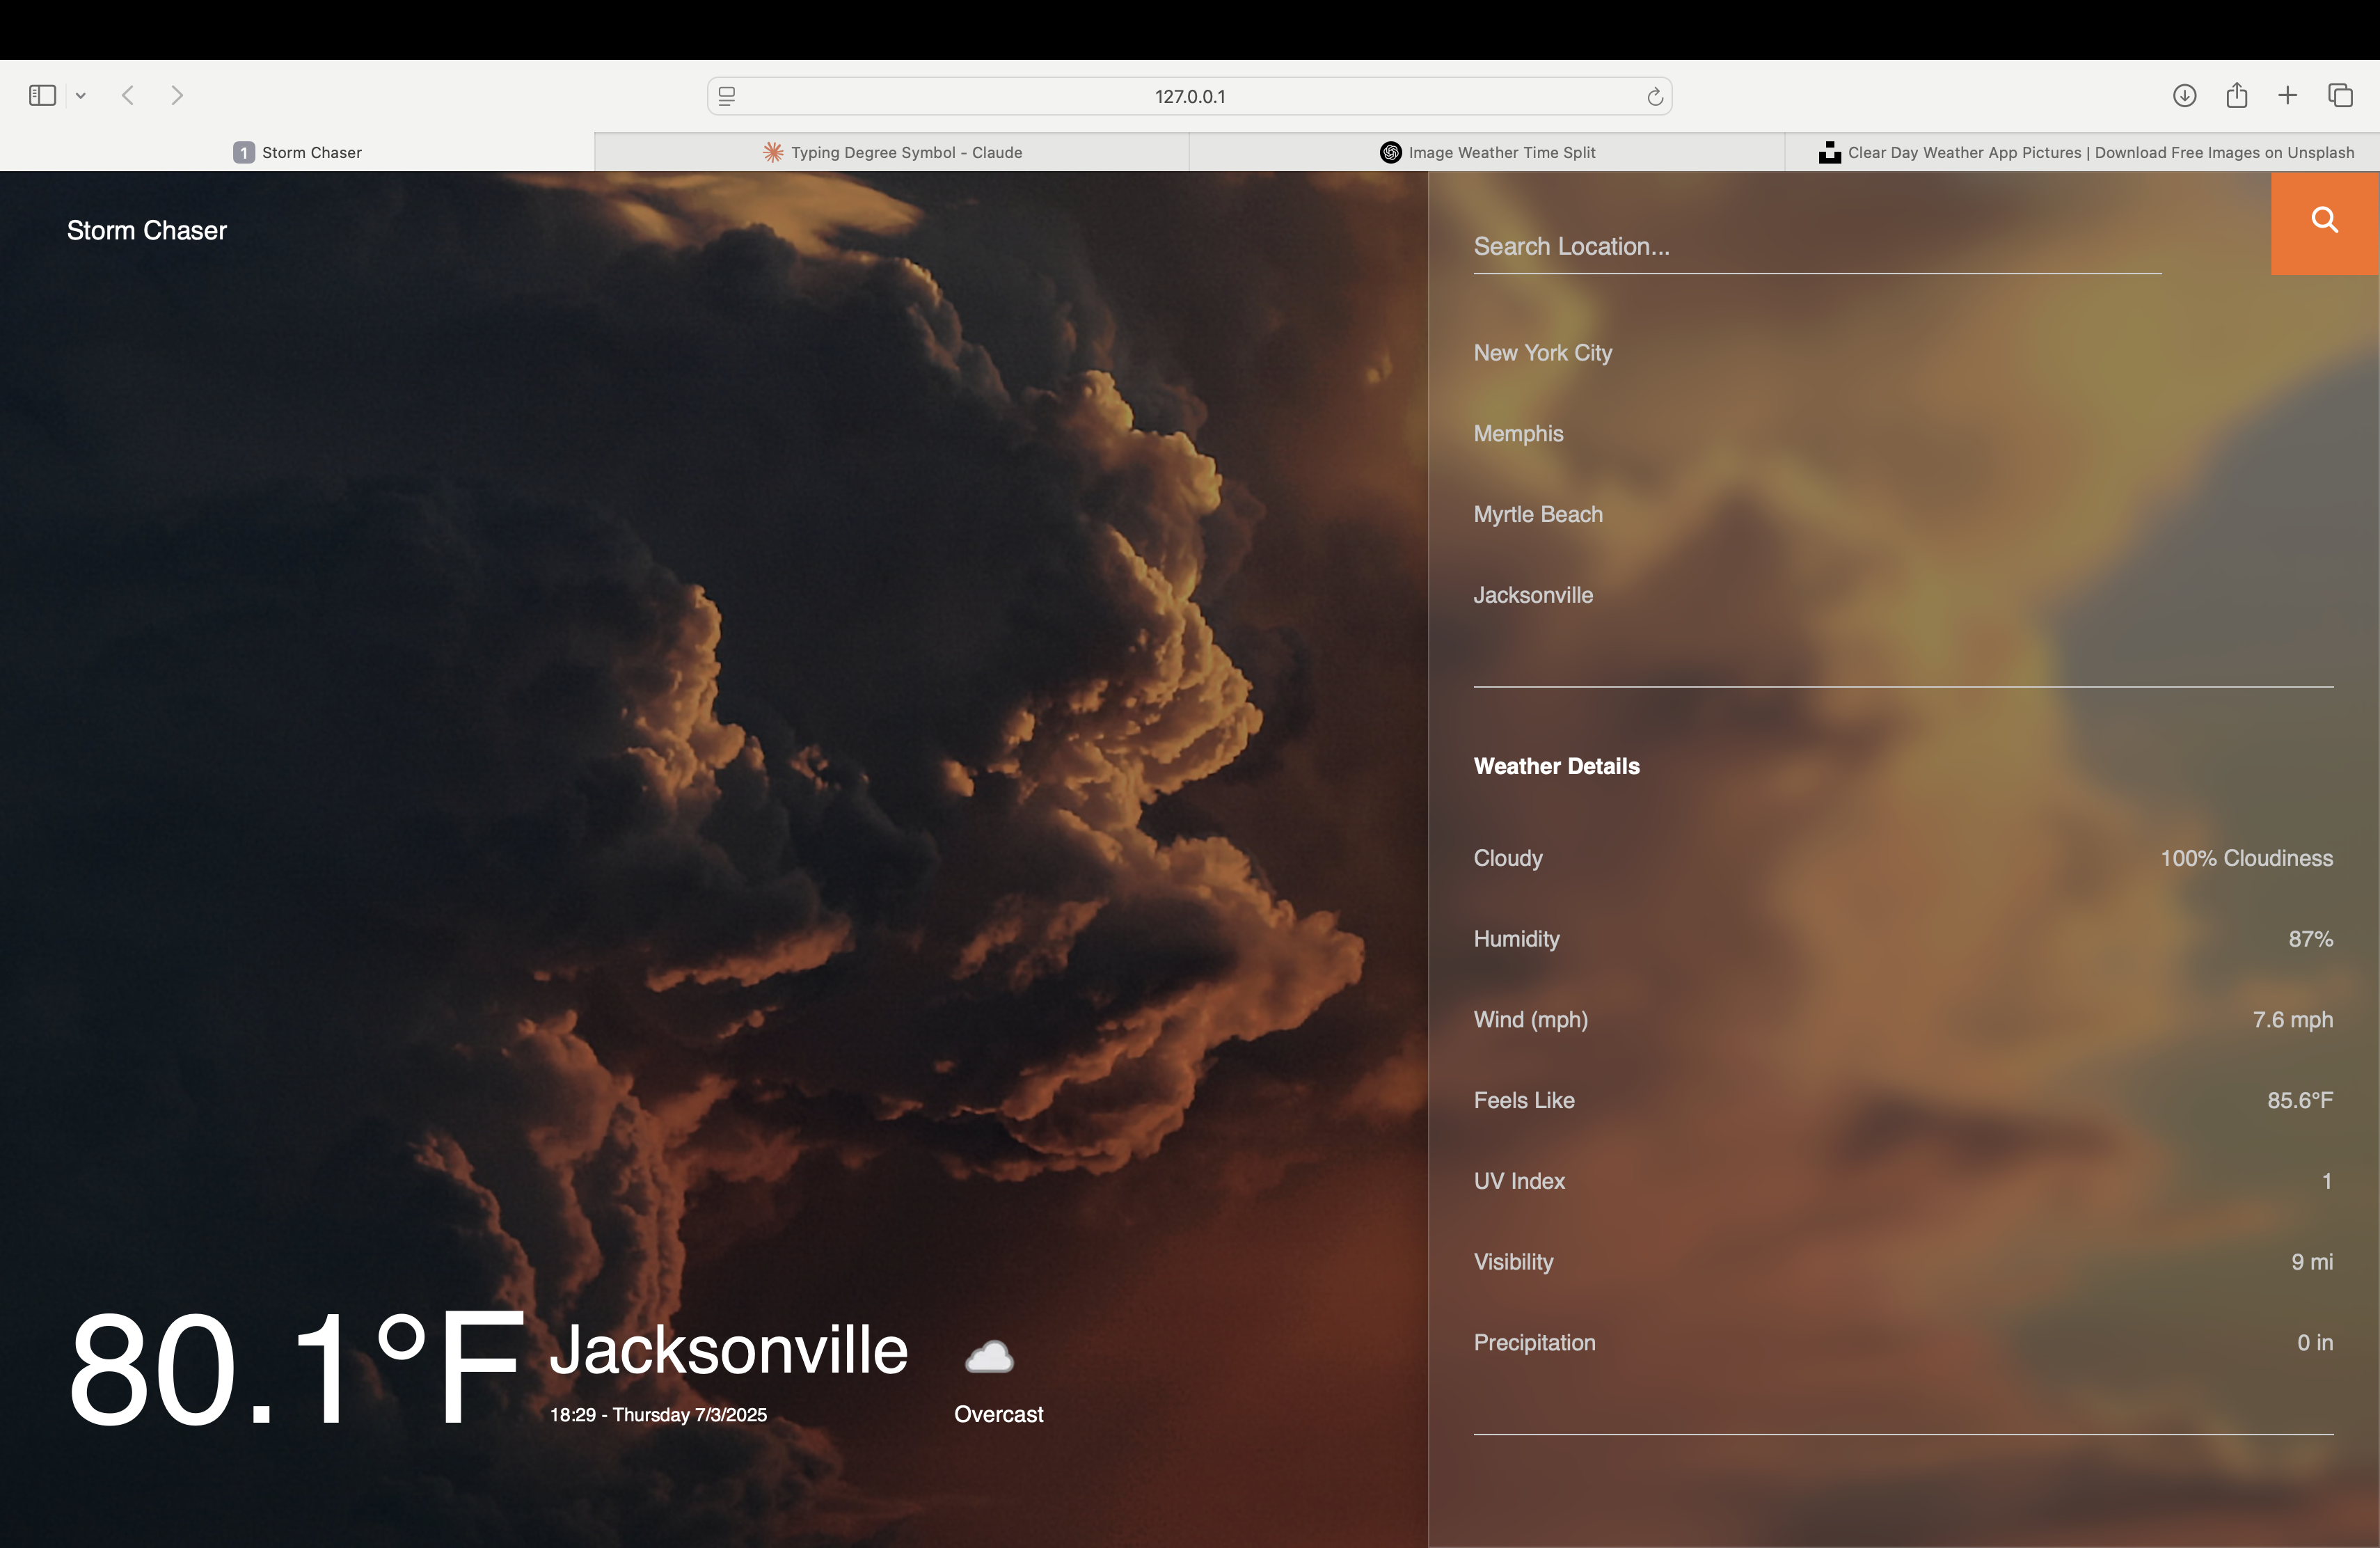Image resolution: width=2380 pixels, height=1548 pixels.
Task: Select New York City from the list
Action: click(1542, 353)
